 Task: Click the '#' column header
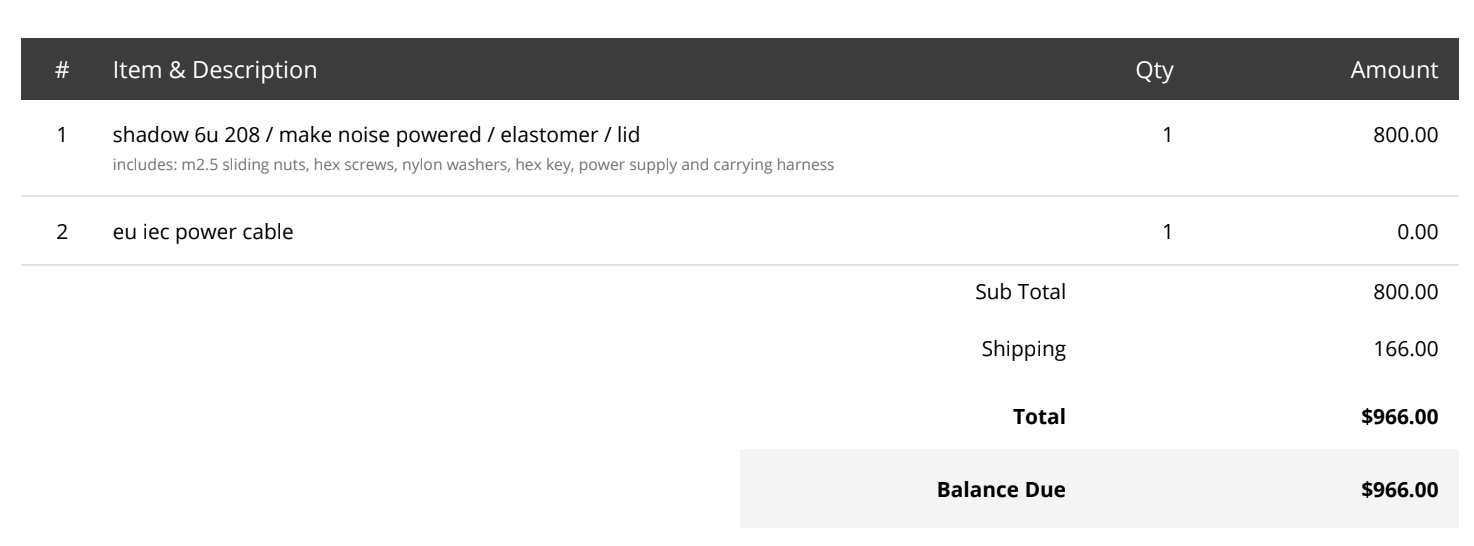coord(61,70)
